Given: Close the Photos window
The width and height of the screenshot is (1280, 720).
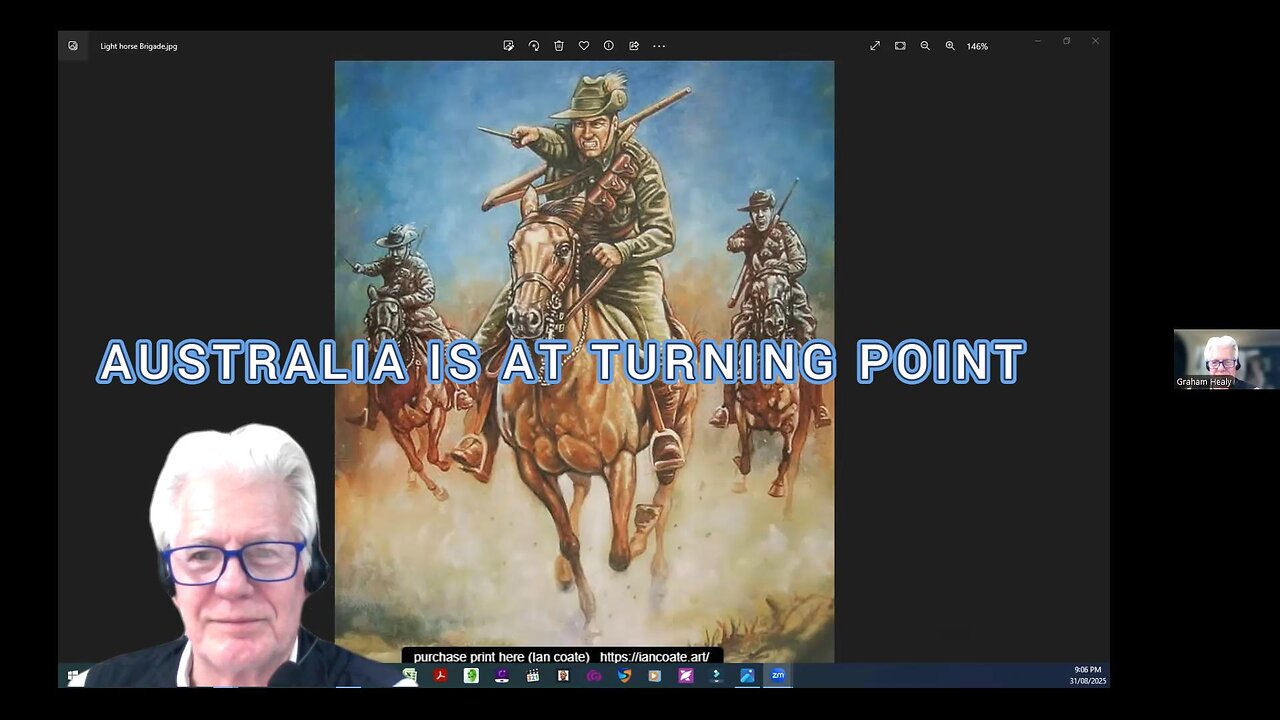Looking at the screenshot, I should tap(1095, 41).
